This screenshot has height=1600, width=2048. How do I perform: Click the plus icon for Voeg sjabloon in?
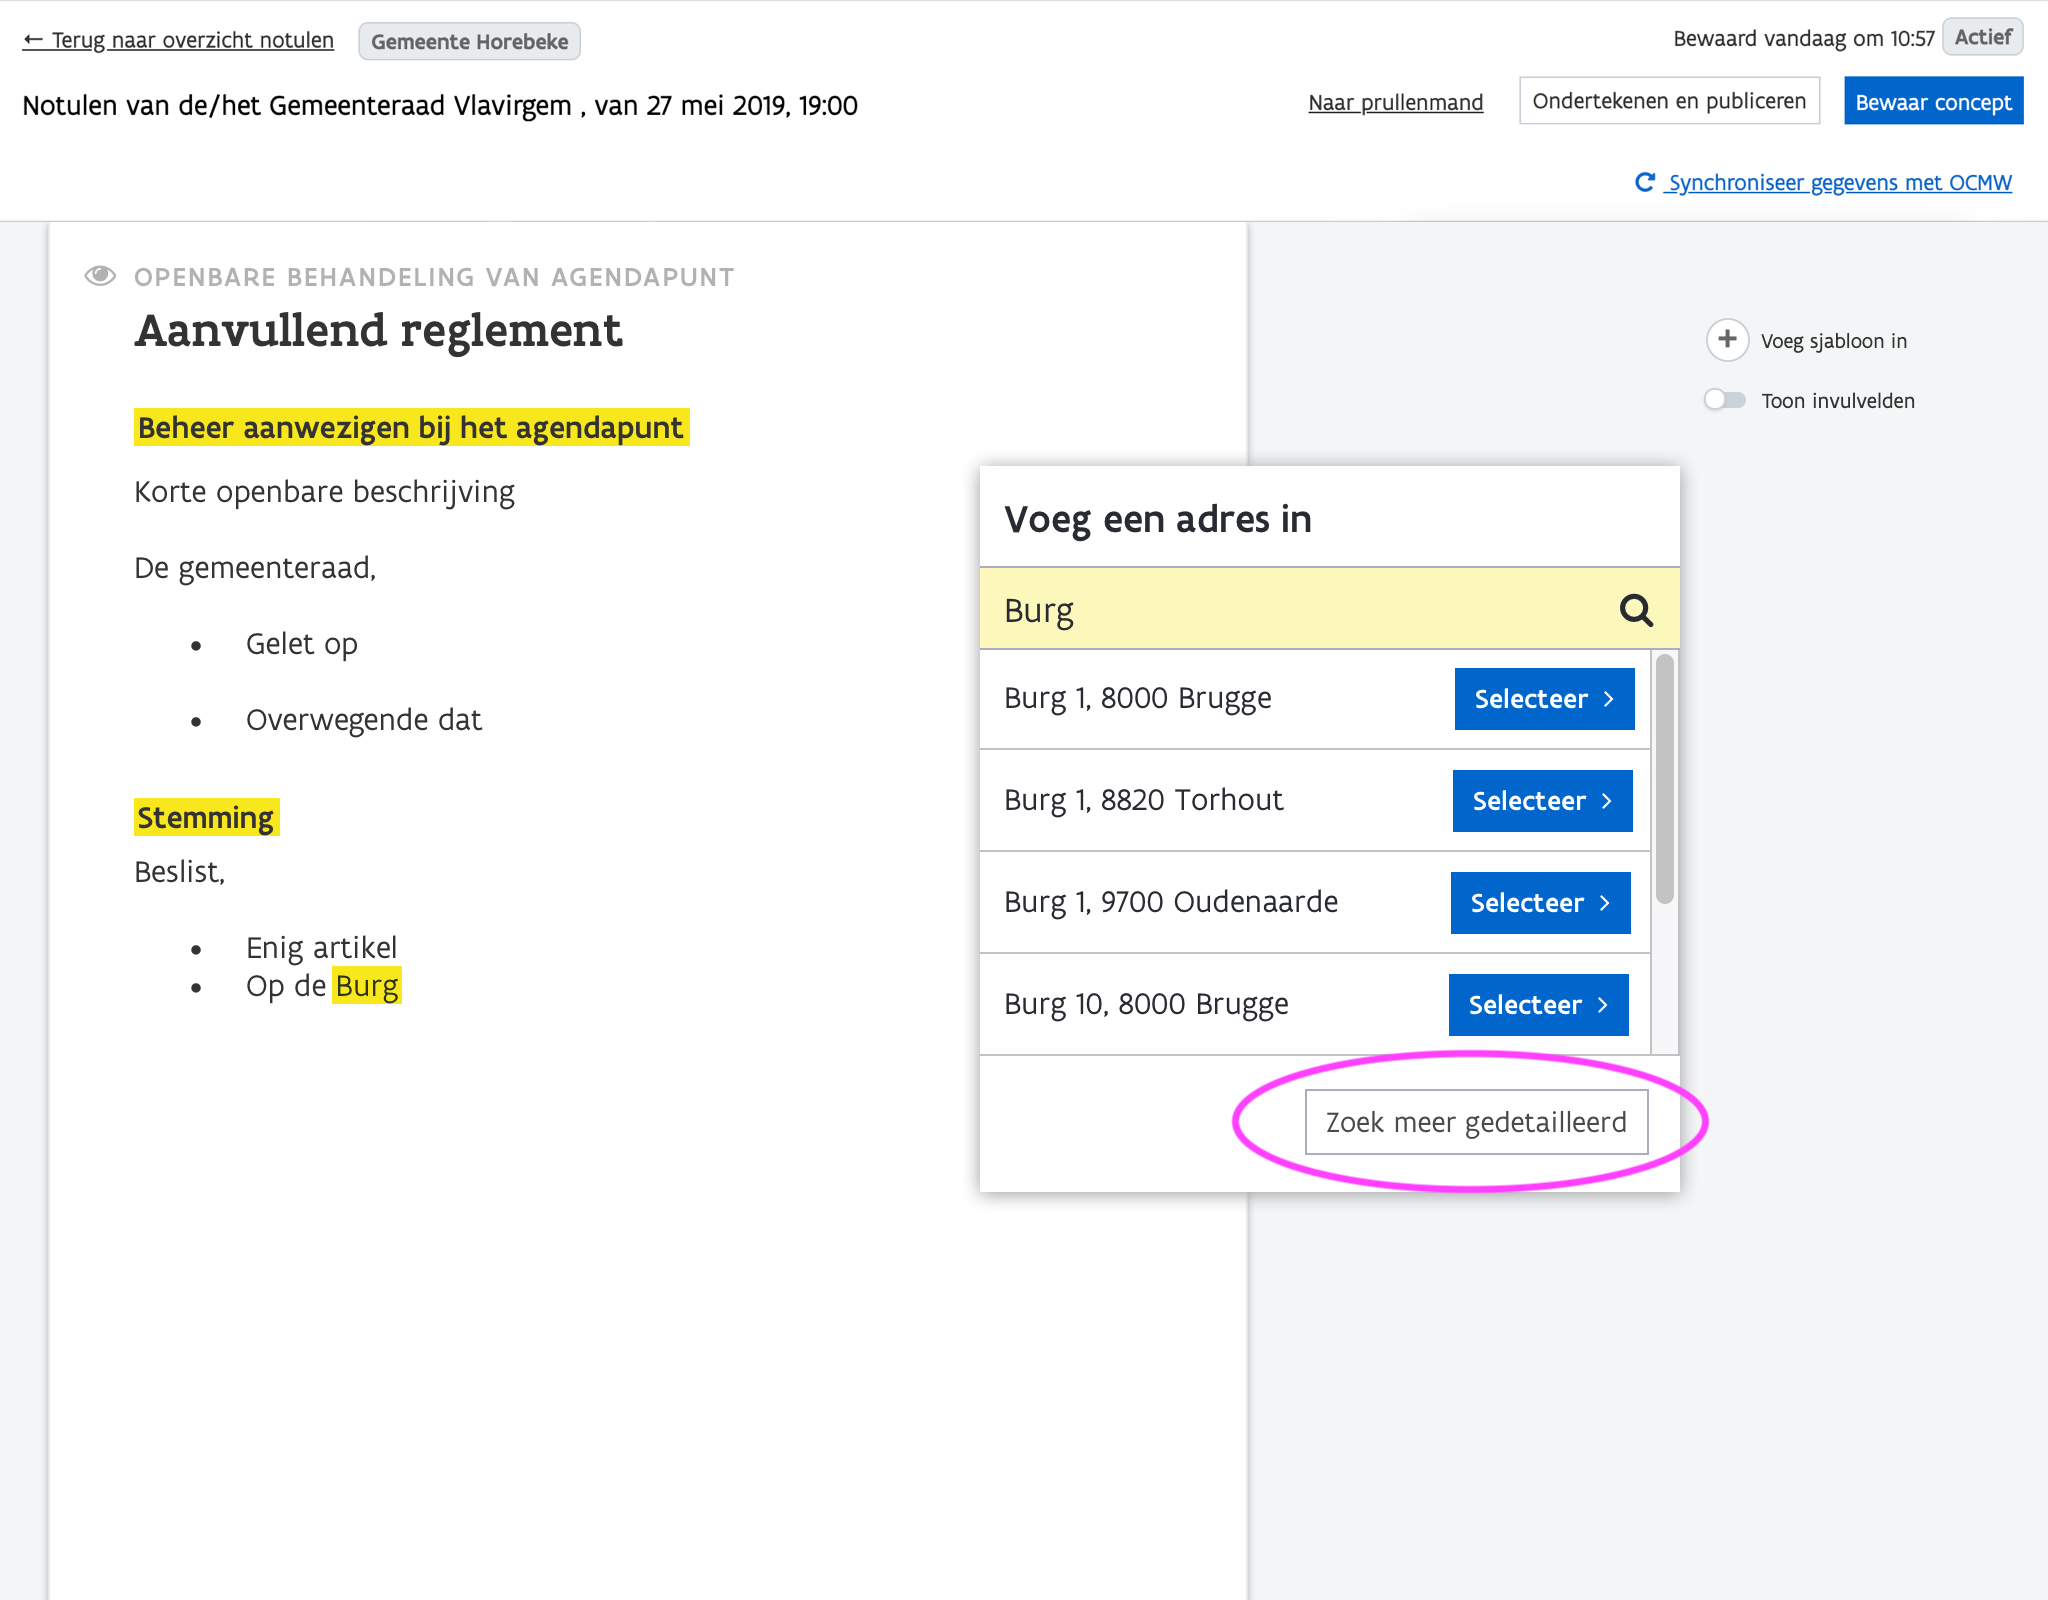tap(1727, 340)
